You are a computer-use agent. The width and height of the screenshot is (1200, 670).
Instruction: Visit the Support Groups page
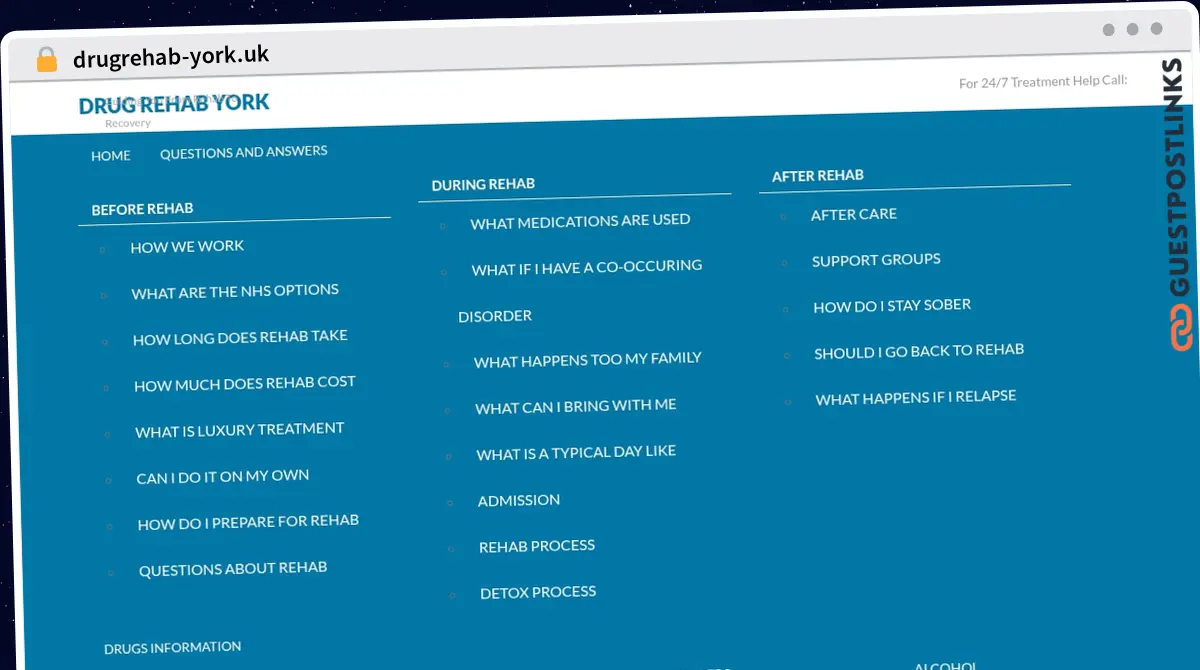(x=876, y=260)
